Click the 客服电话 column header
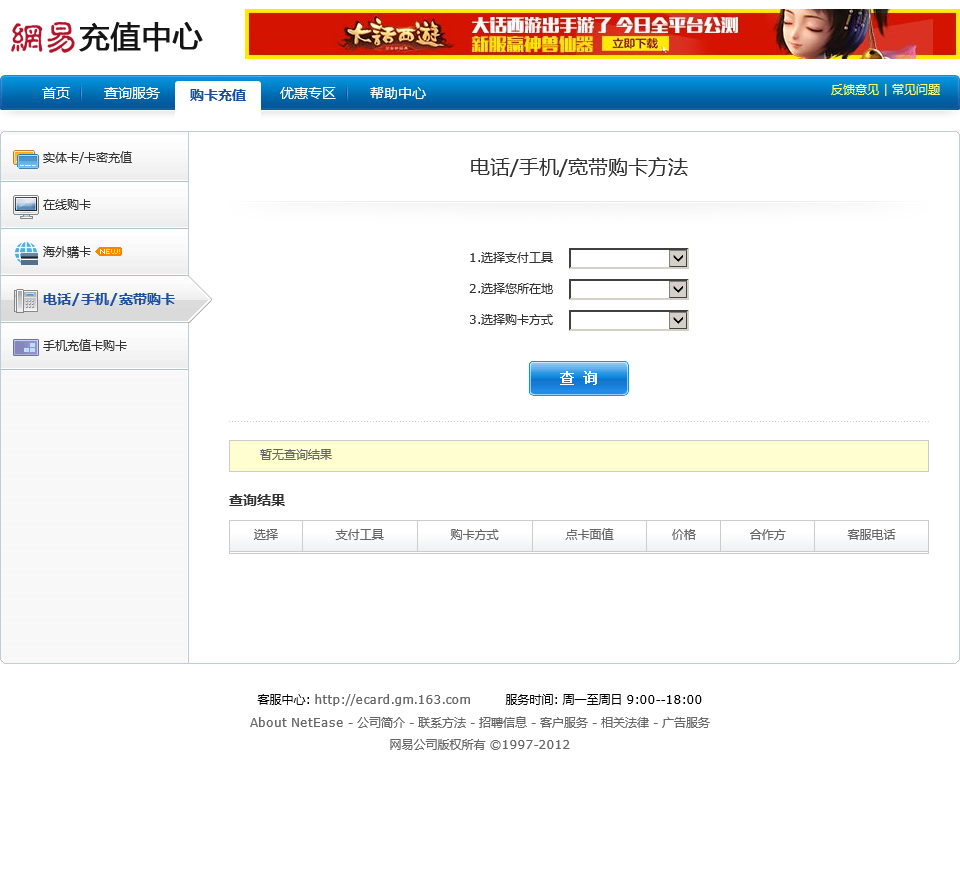960x873 pixels. click(x=871, y=535)
